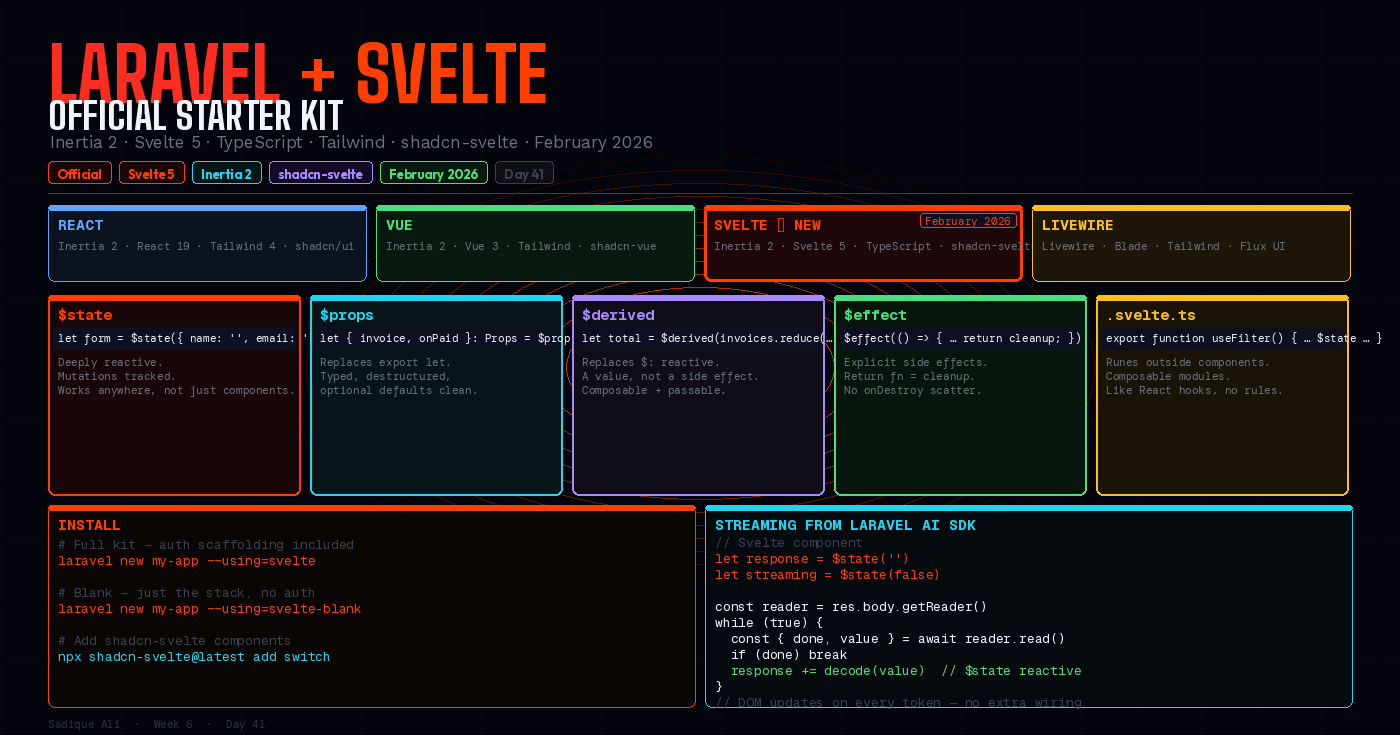Click the "--using=svelte-blank" install command
The width and height of the screenshot is (1400, 735).
(x=209, y=608)
